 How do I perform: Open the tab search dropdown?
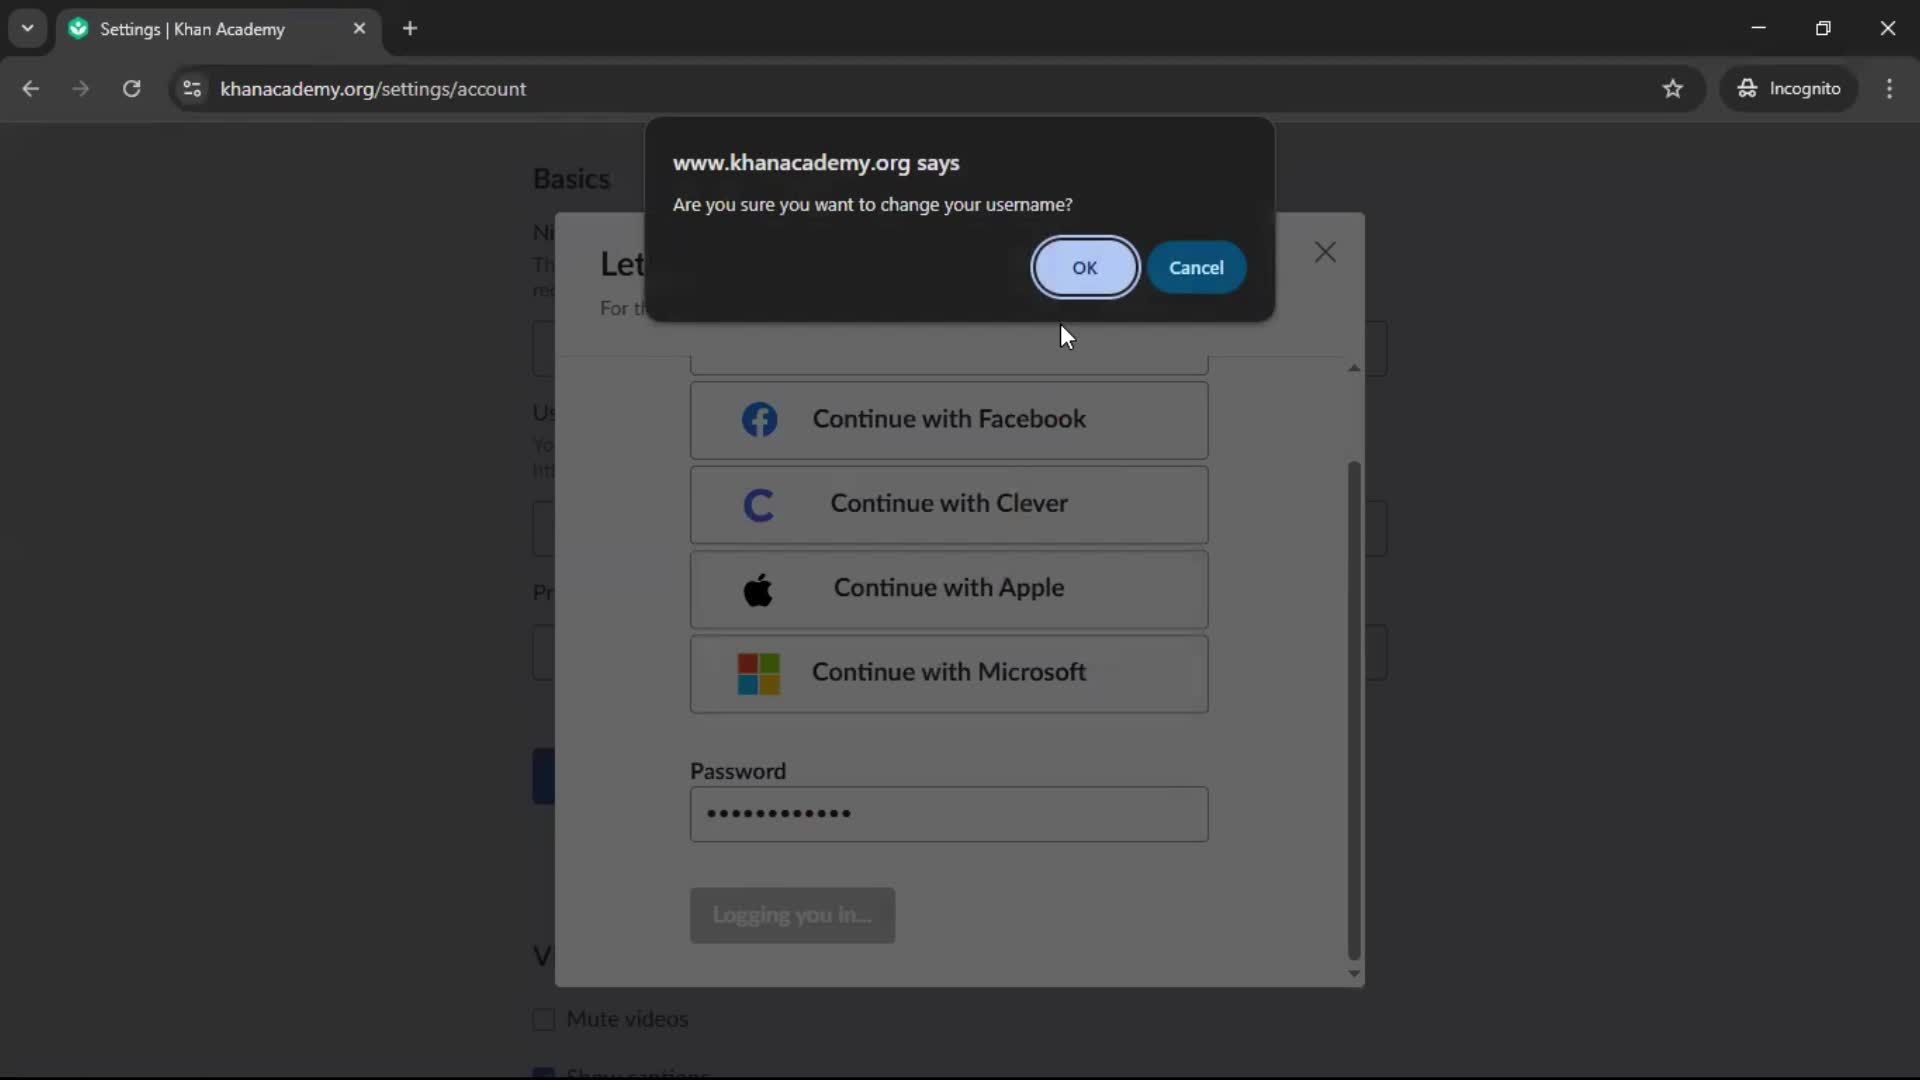point(28,28)
